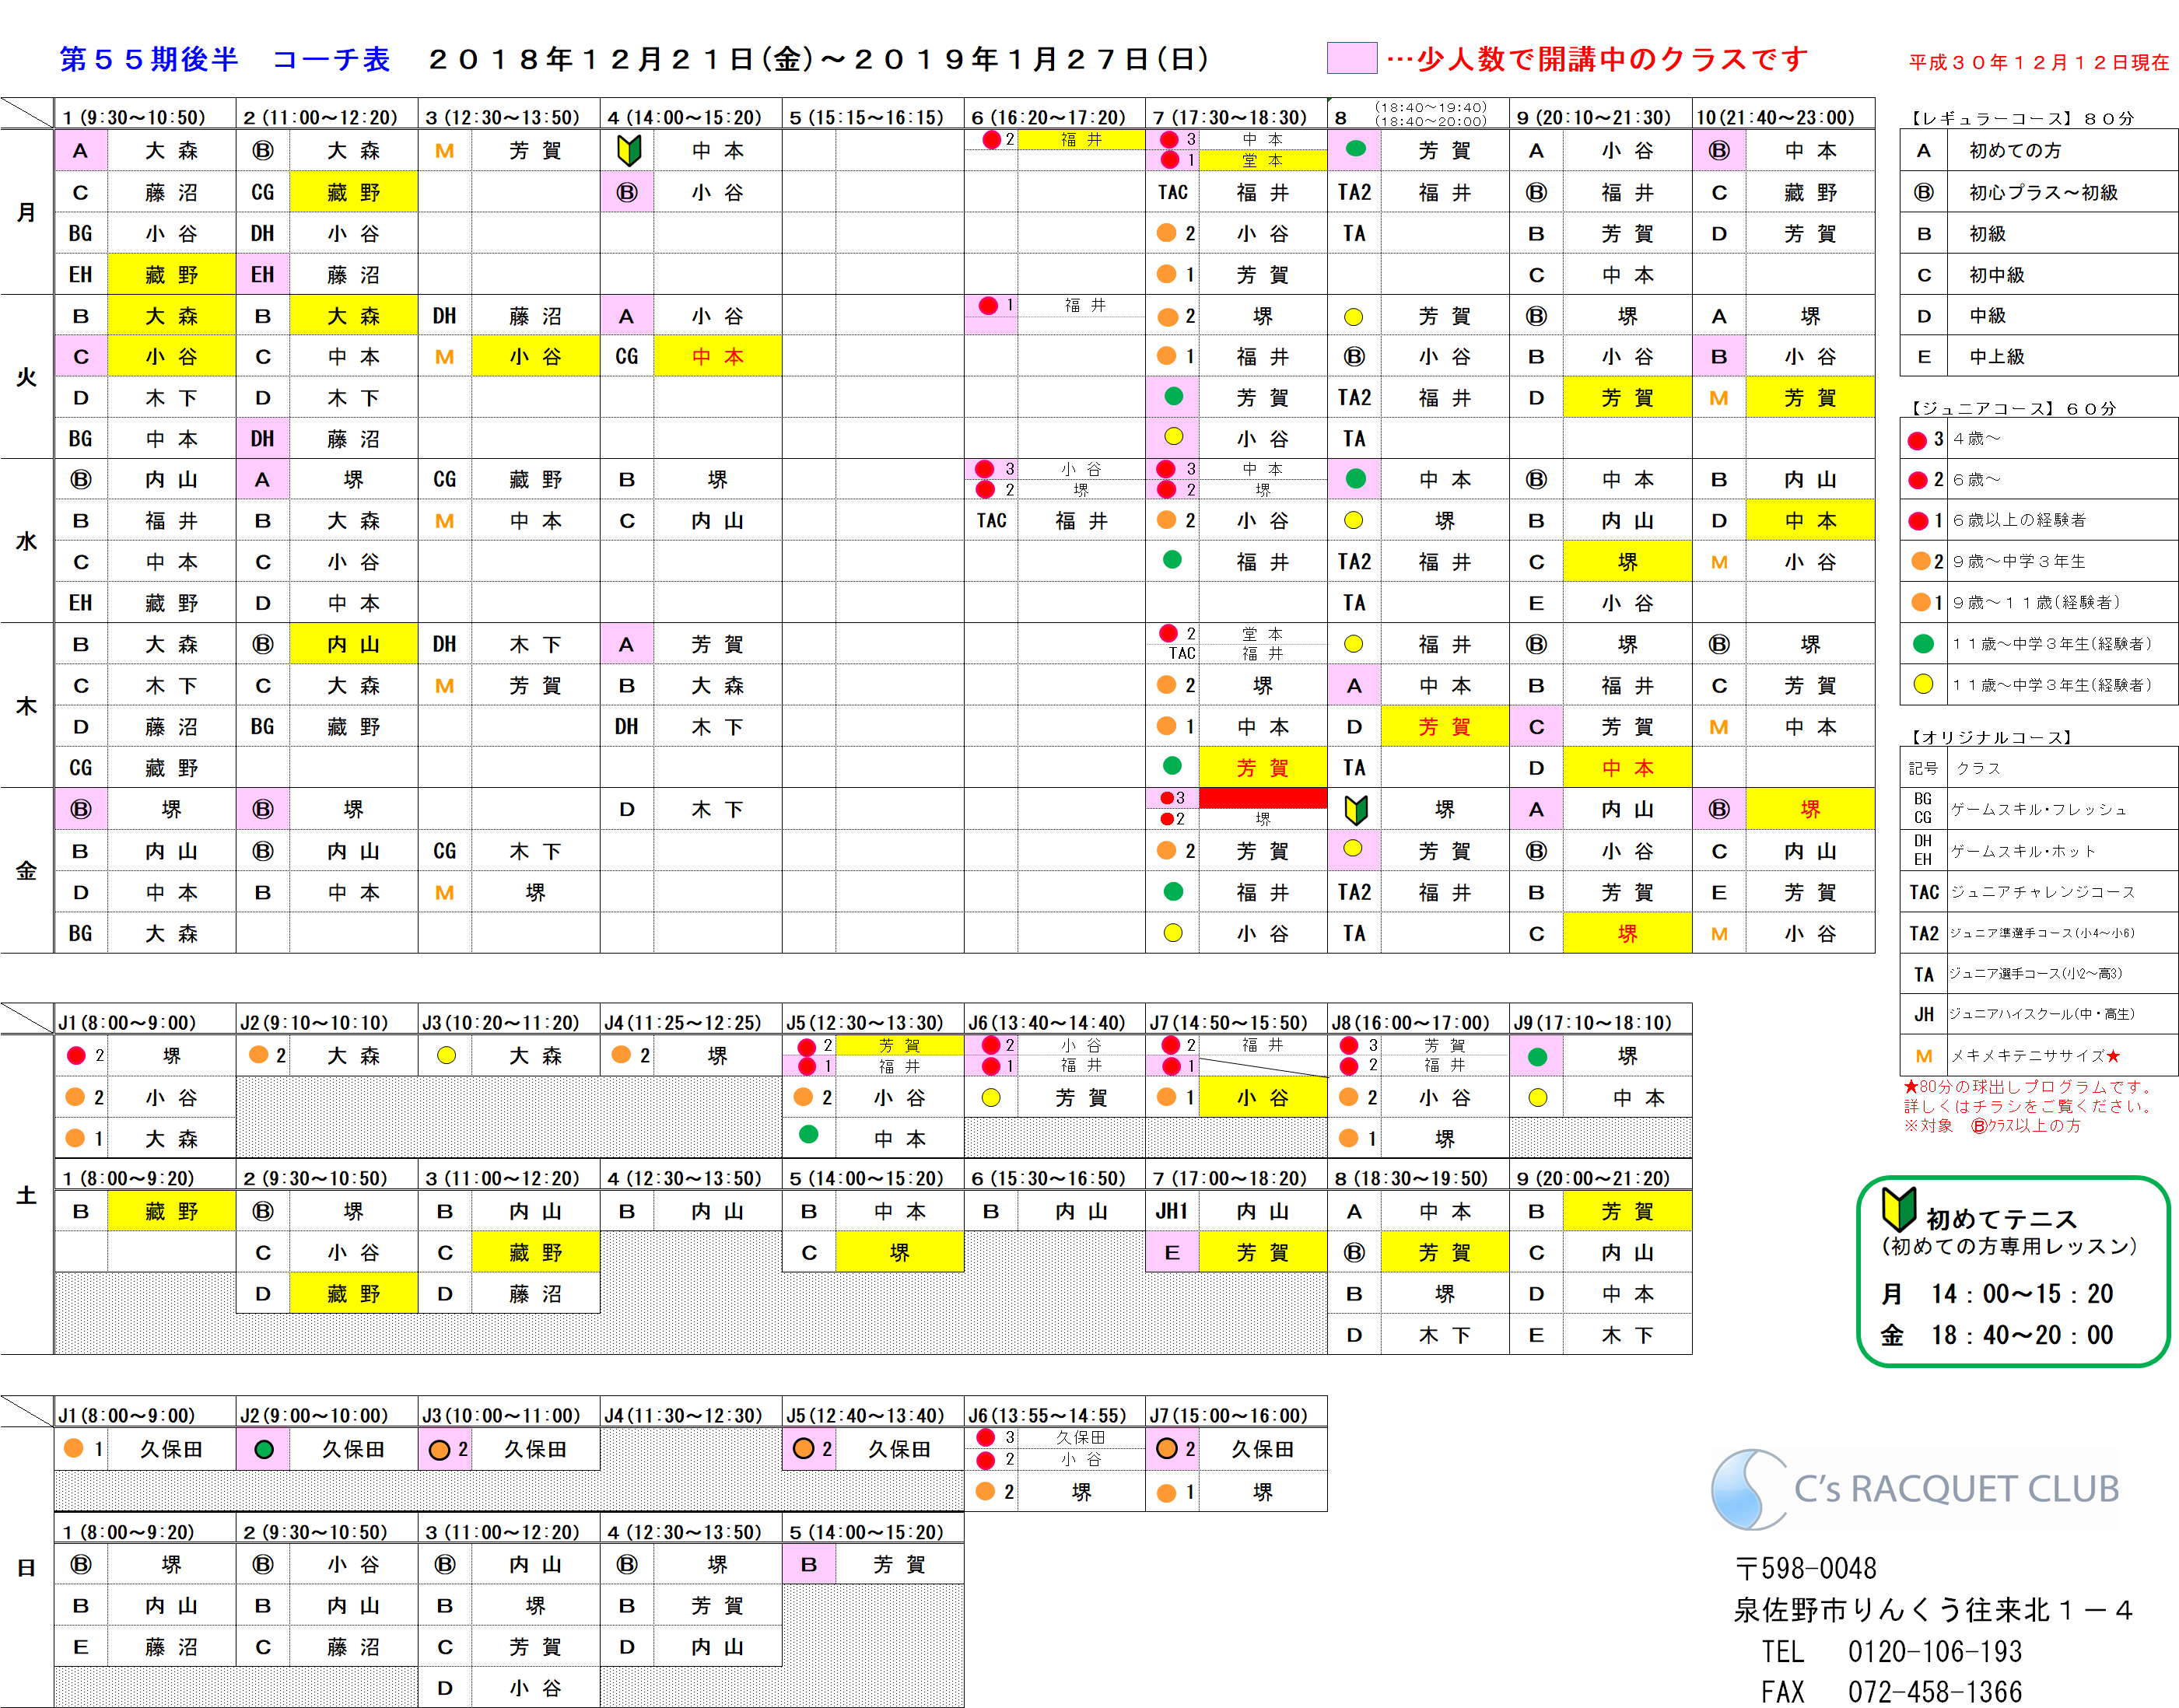Click the 初めてテニス heading in the green box
This screenshot has height=1708, width=2179.
click(x=2001, y=1219)
